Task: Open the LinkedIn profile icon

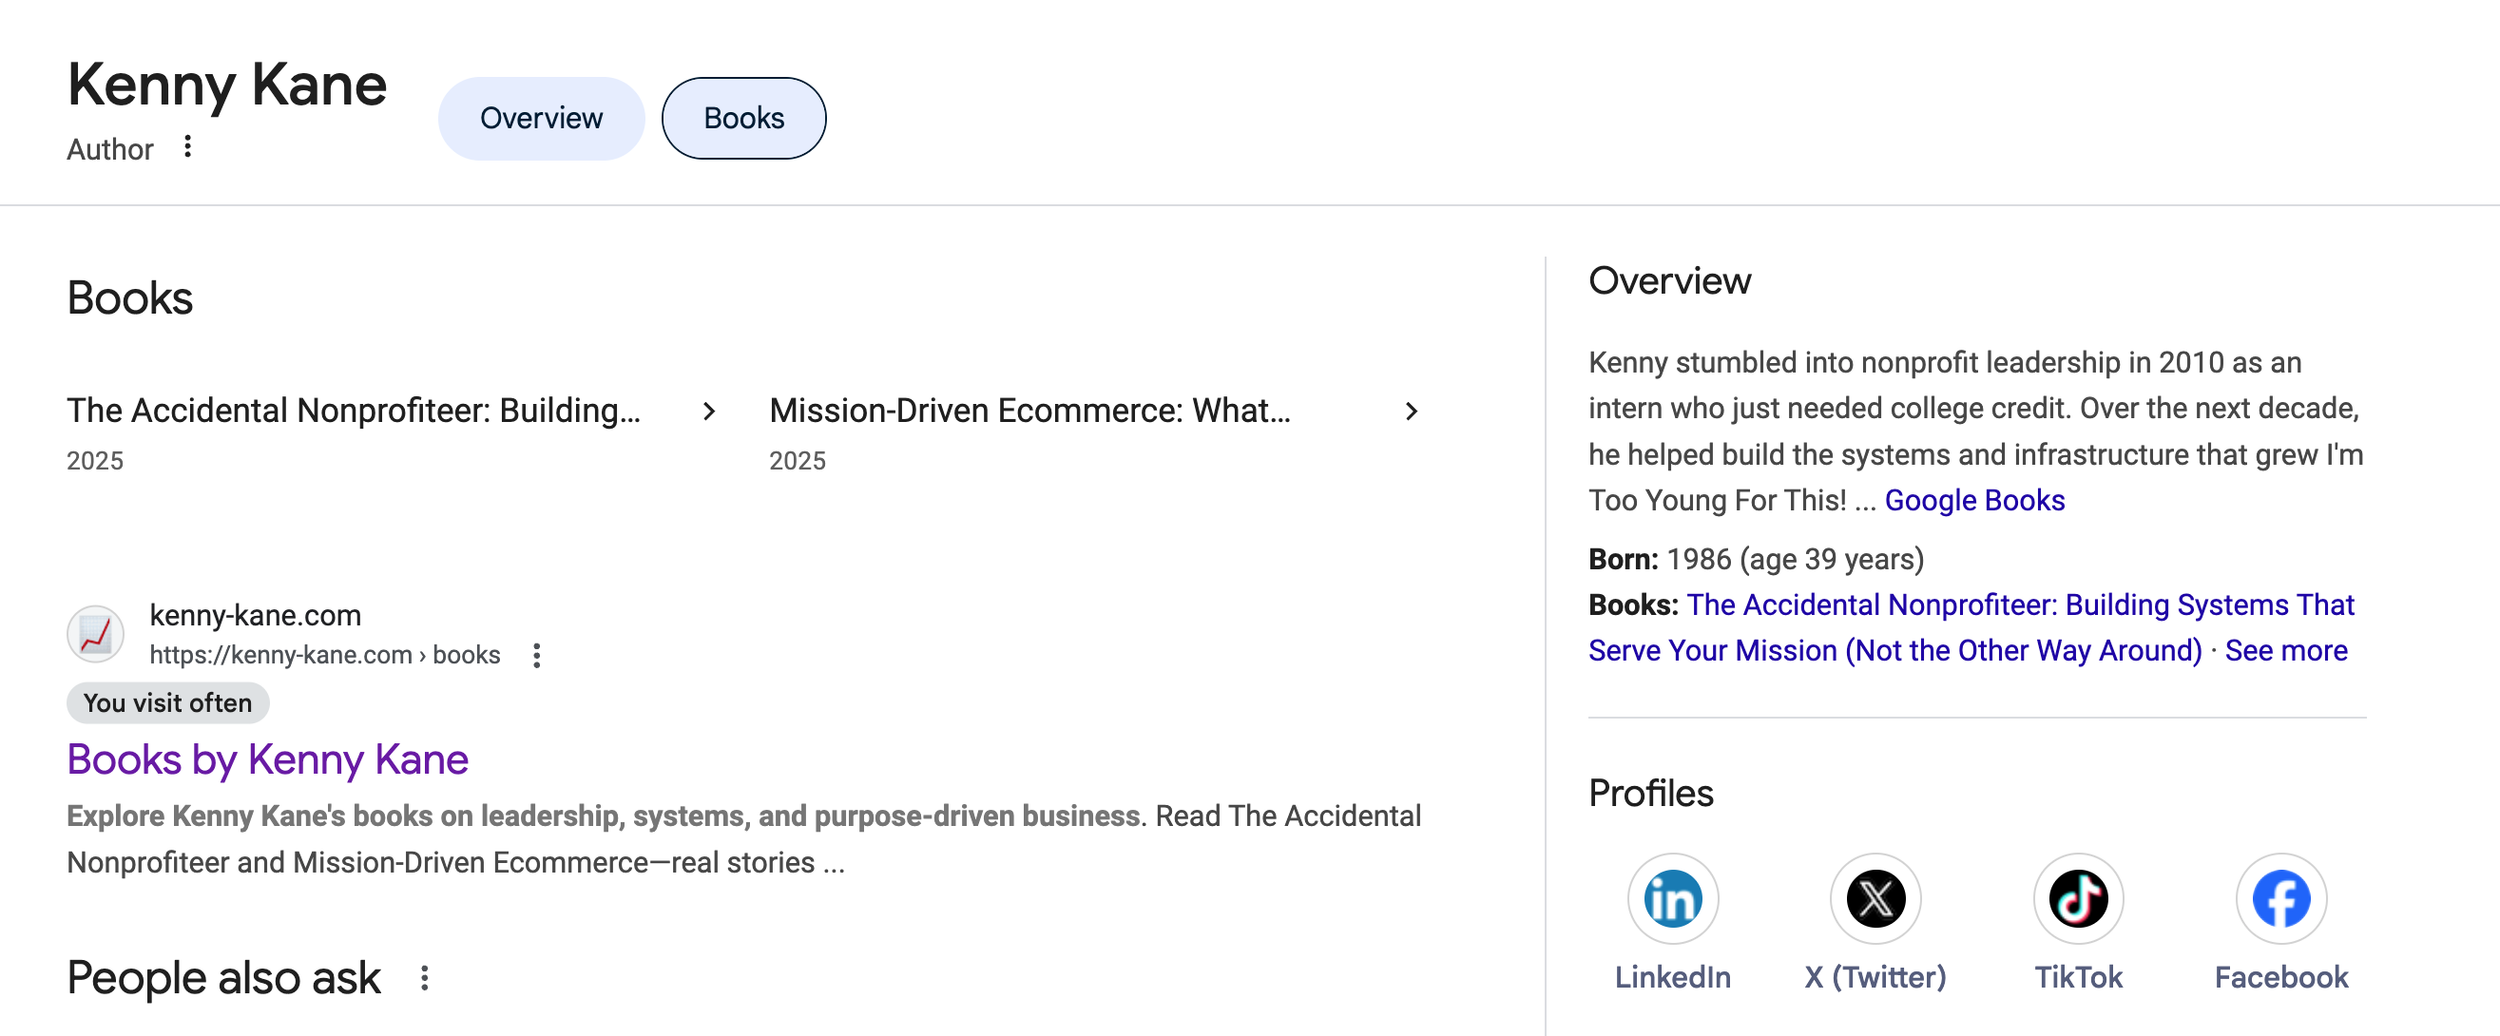Action: (x=1672, y=898)
